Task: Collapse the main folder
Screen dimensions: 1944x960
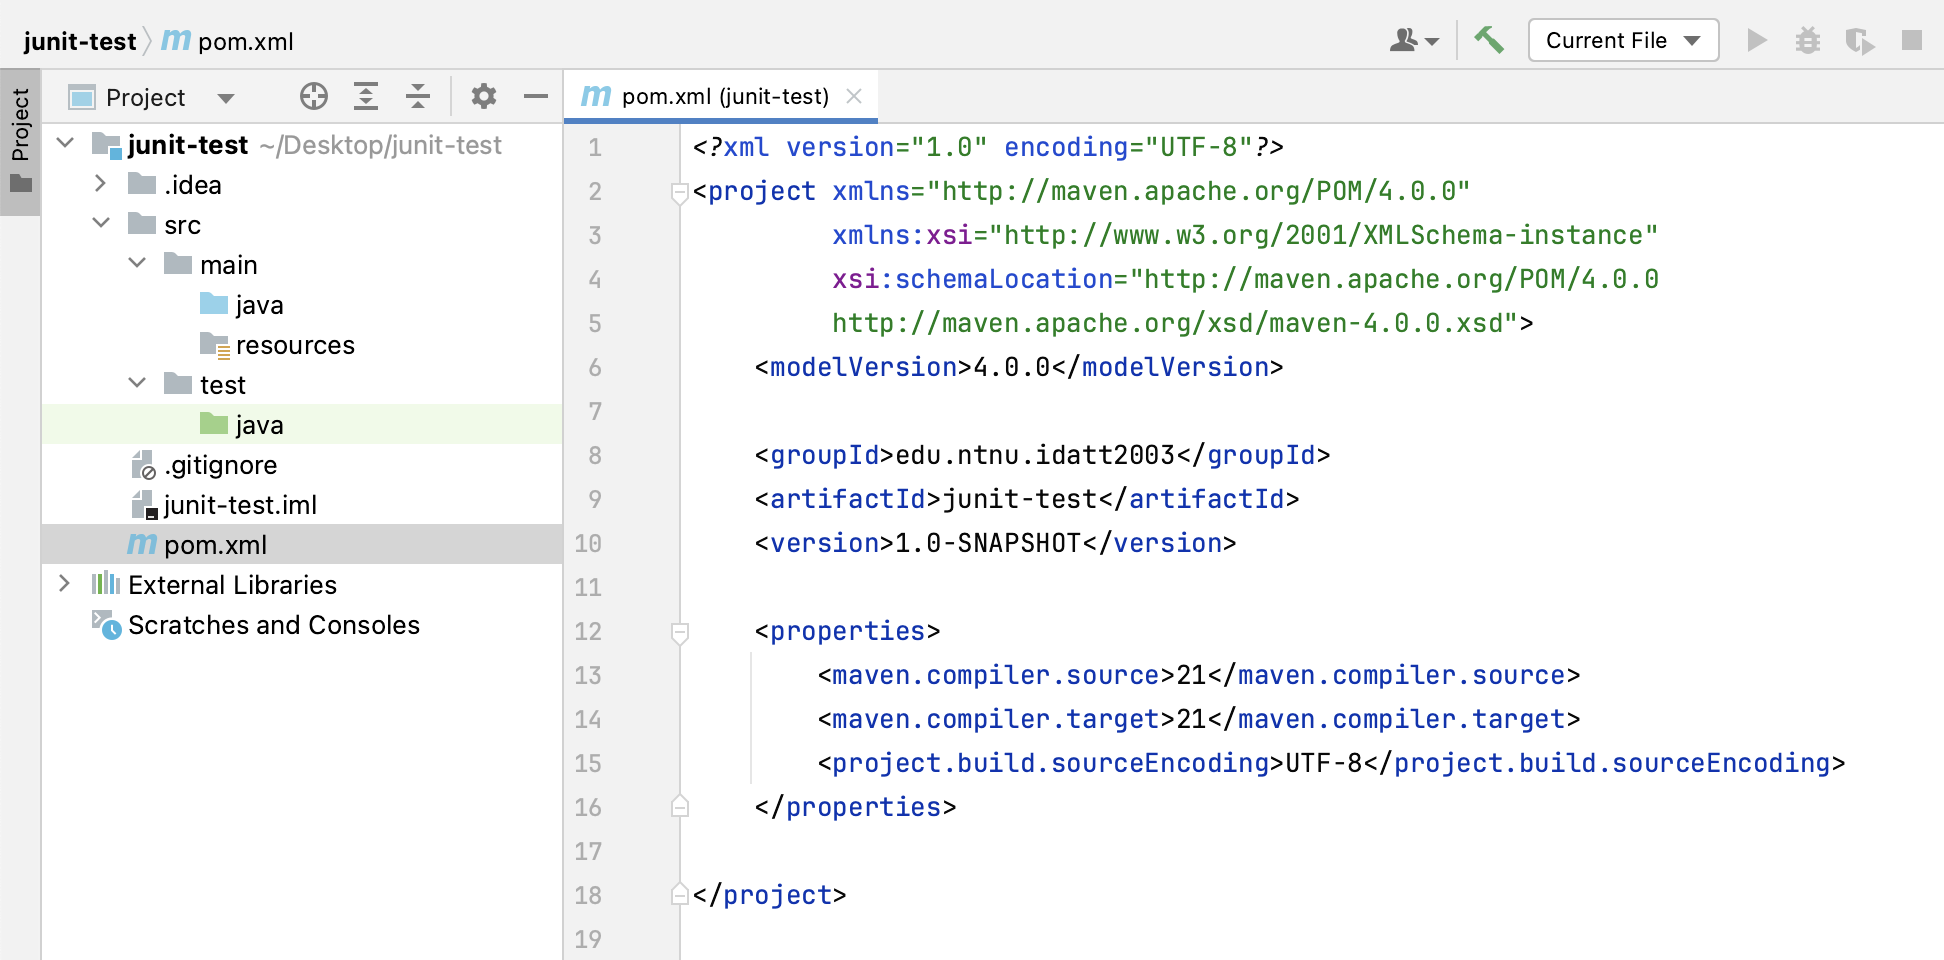Action: pos(137,263)
